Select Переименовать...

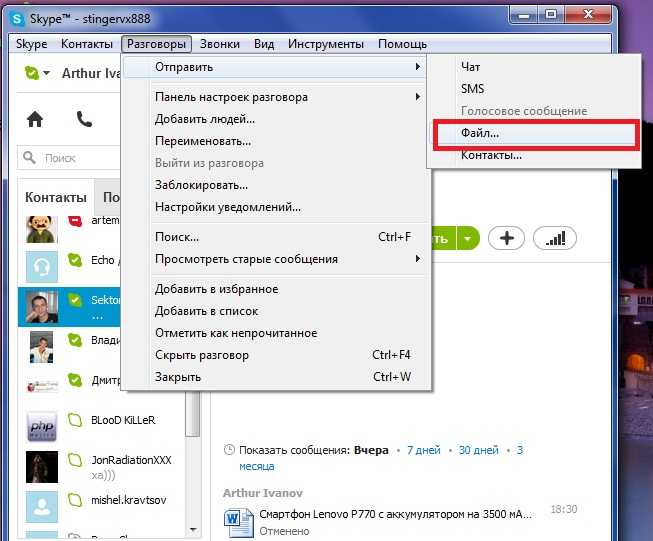[277, 141]
